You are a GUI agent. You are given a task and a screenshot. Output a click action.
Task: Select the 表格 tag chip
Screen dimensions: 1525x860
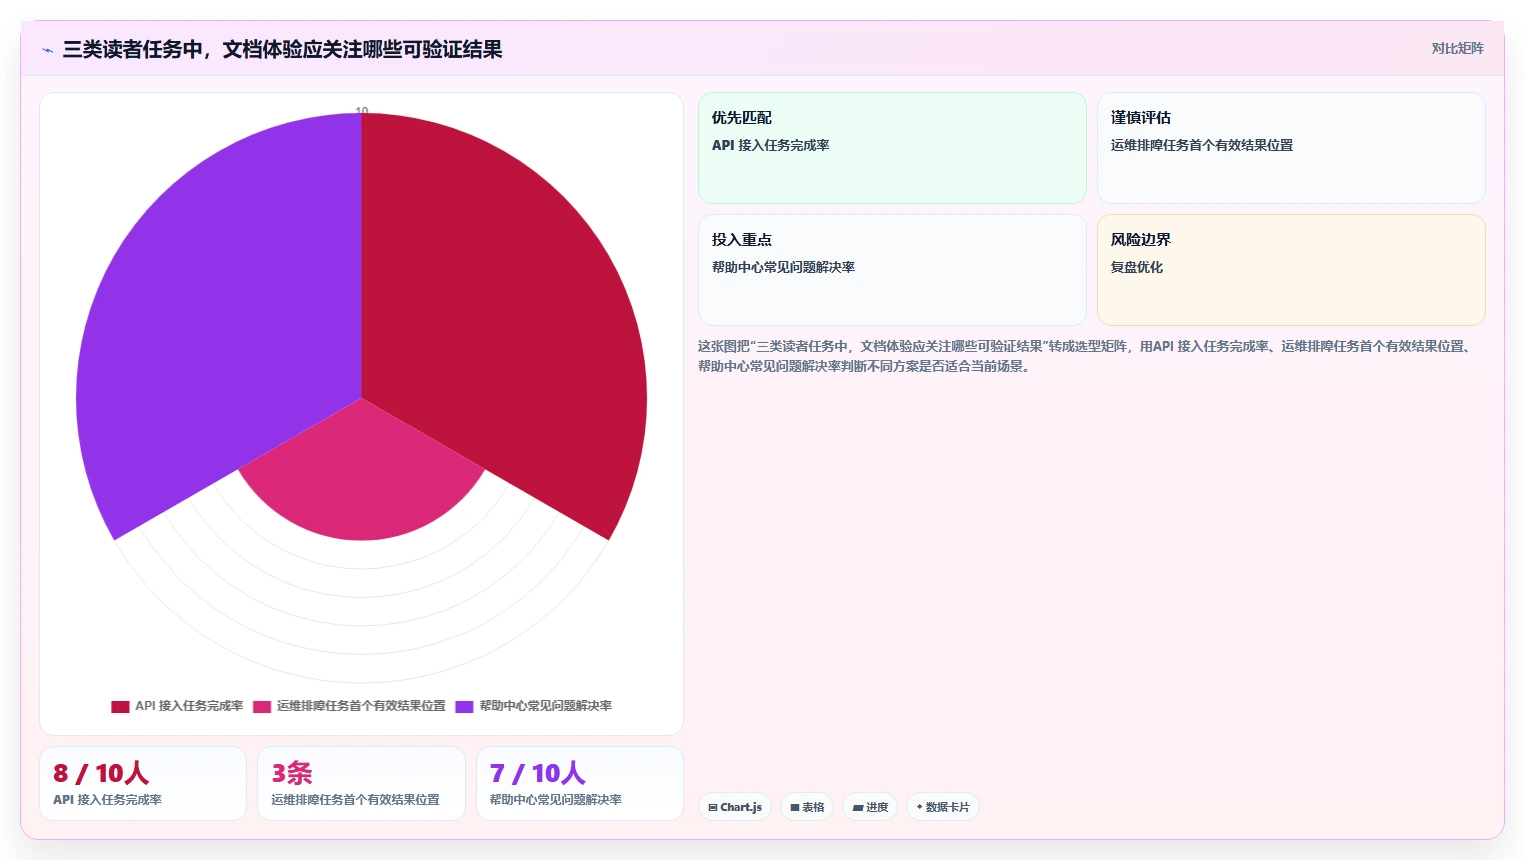coord(807,807)
